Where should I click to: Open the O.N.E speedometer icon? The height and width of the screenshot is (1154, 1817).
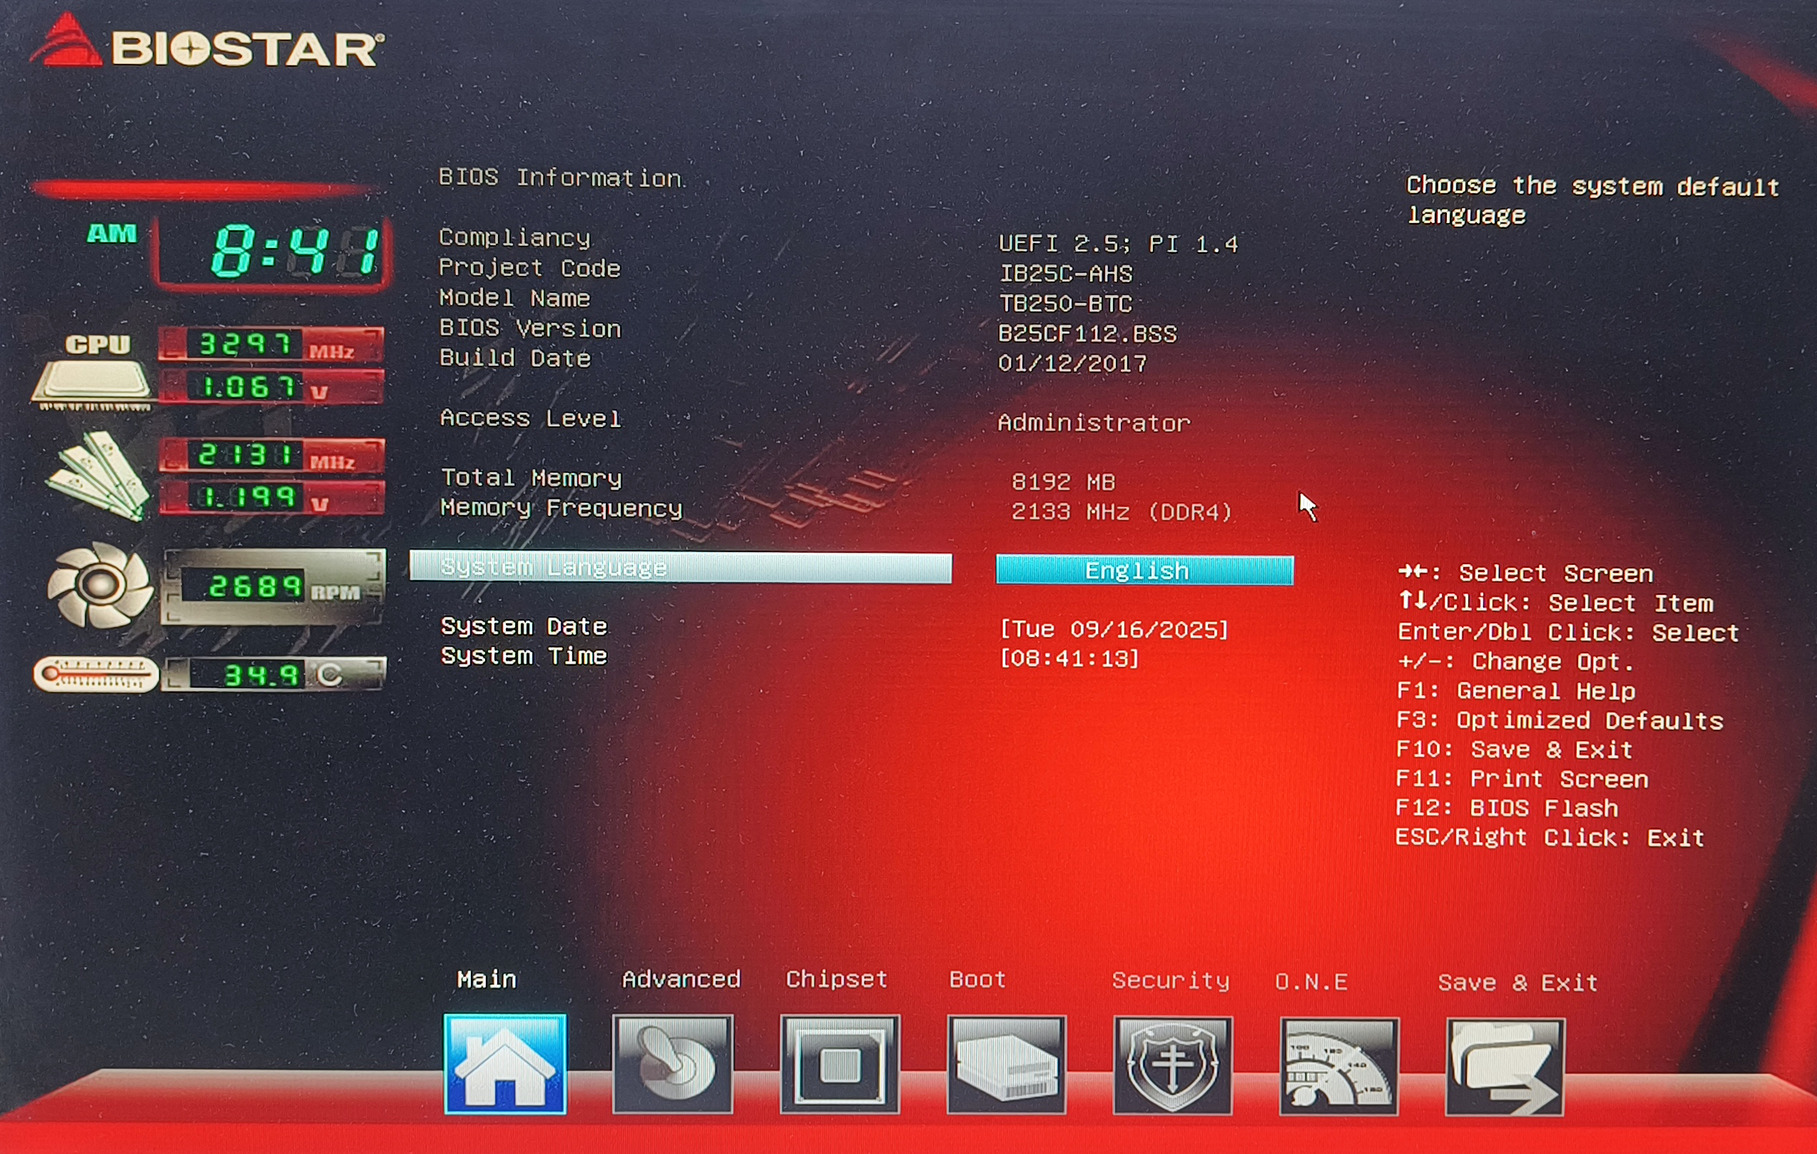1339,1067
